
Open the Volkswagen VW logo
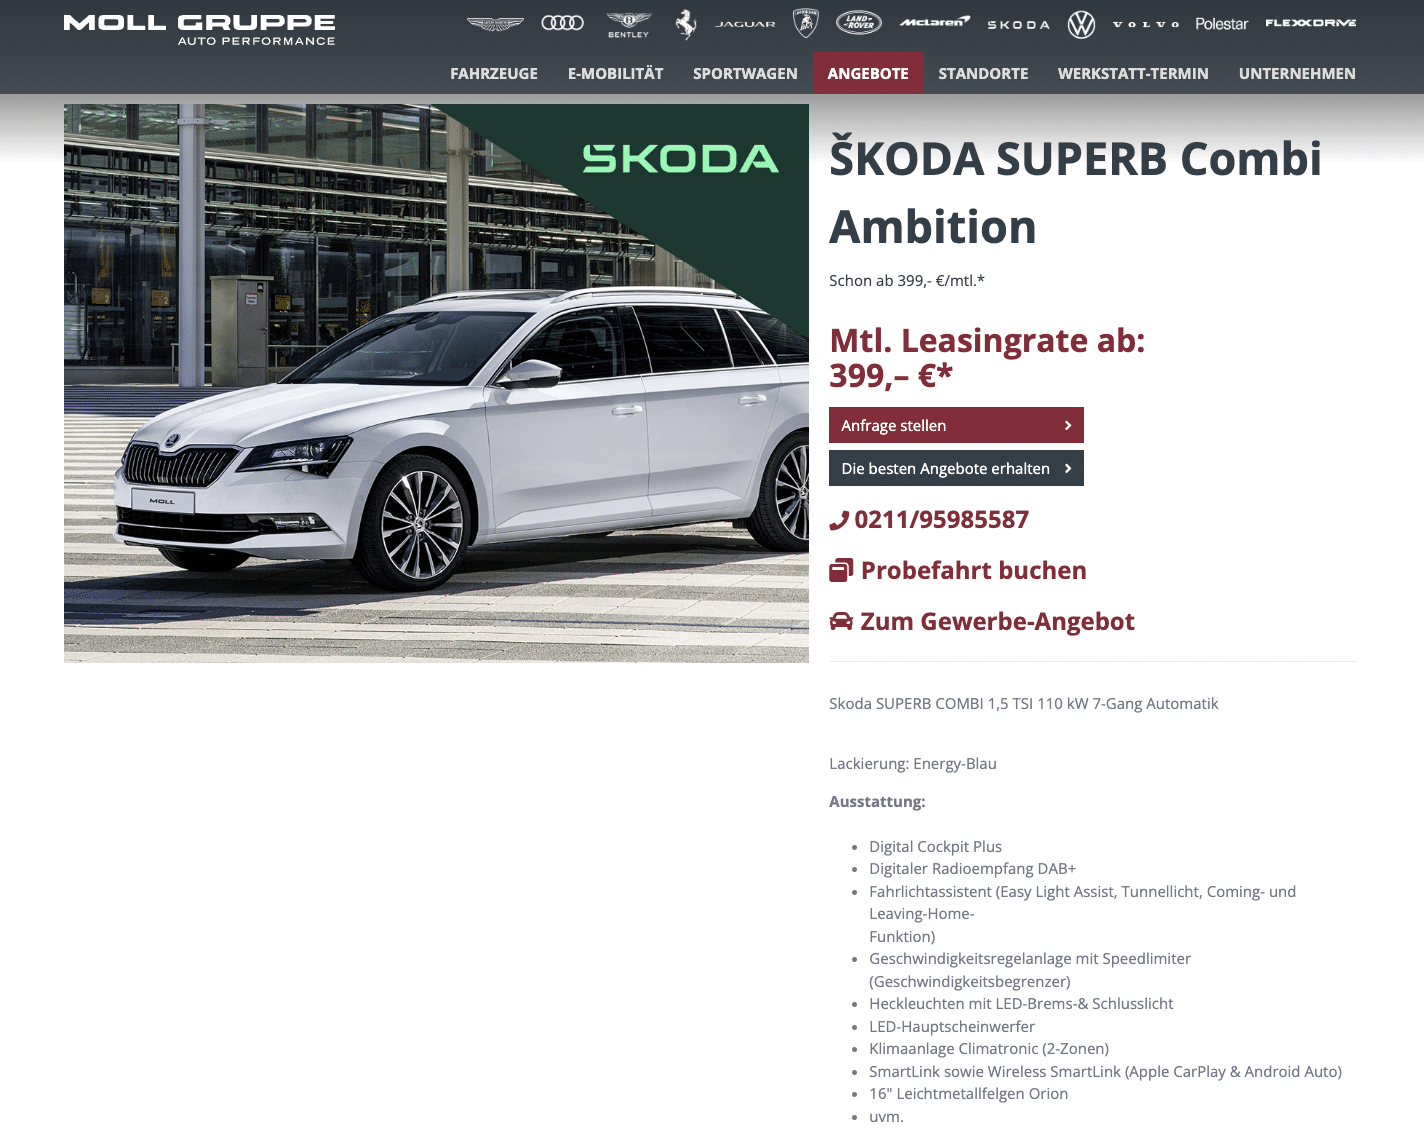1081,24
